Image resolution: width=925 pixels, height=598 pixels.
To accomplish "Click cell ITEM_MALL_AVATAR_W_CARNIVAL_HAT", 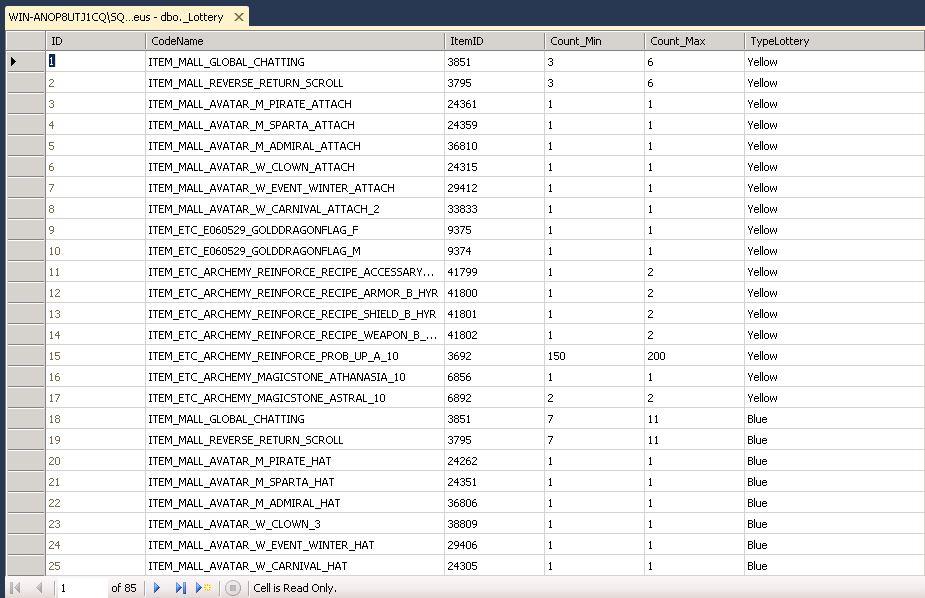I will pos(294,566).
